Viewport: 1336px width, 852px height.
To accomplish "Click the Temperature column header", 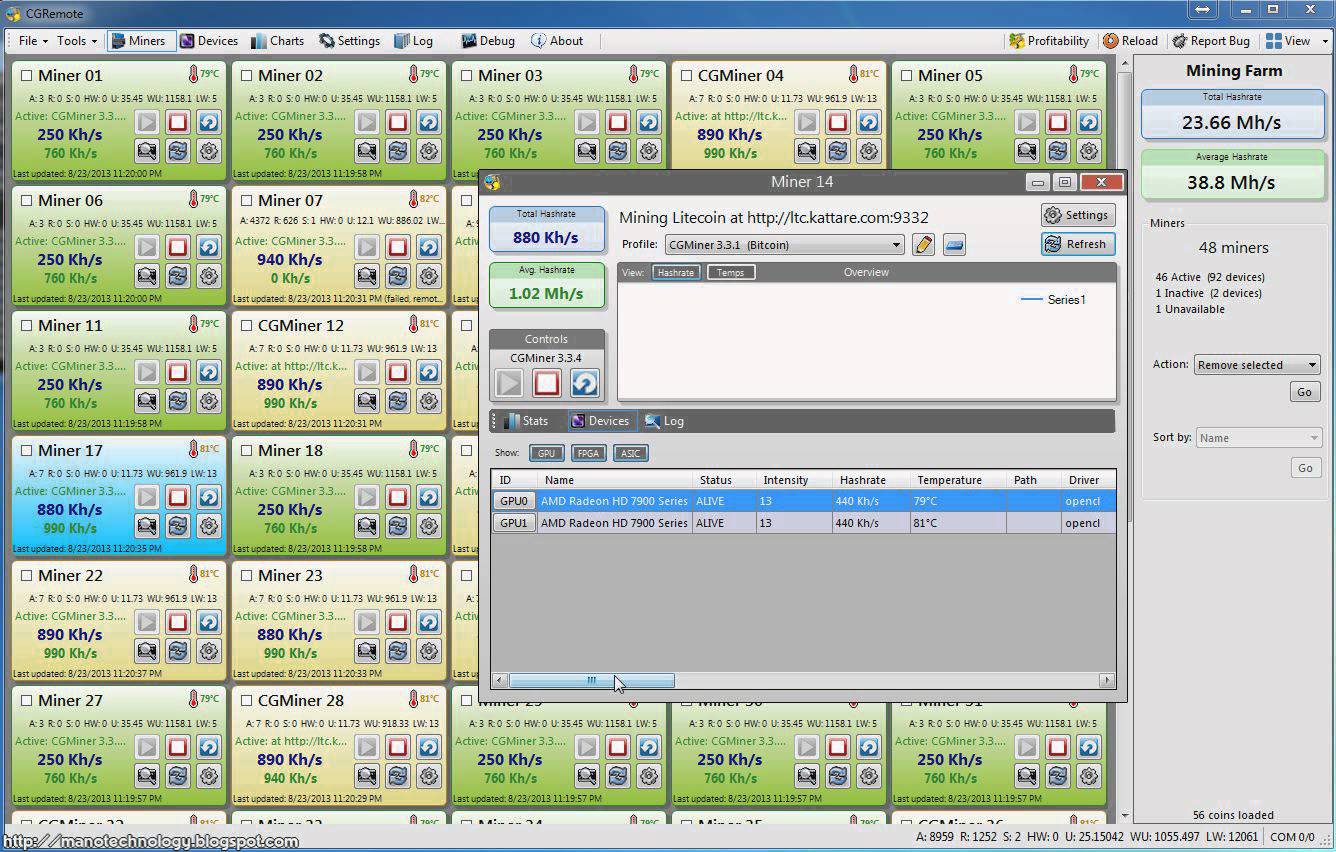I will tap(956, 480).
